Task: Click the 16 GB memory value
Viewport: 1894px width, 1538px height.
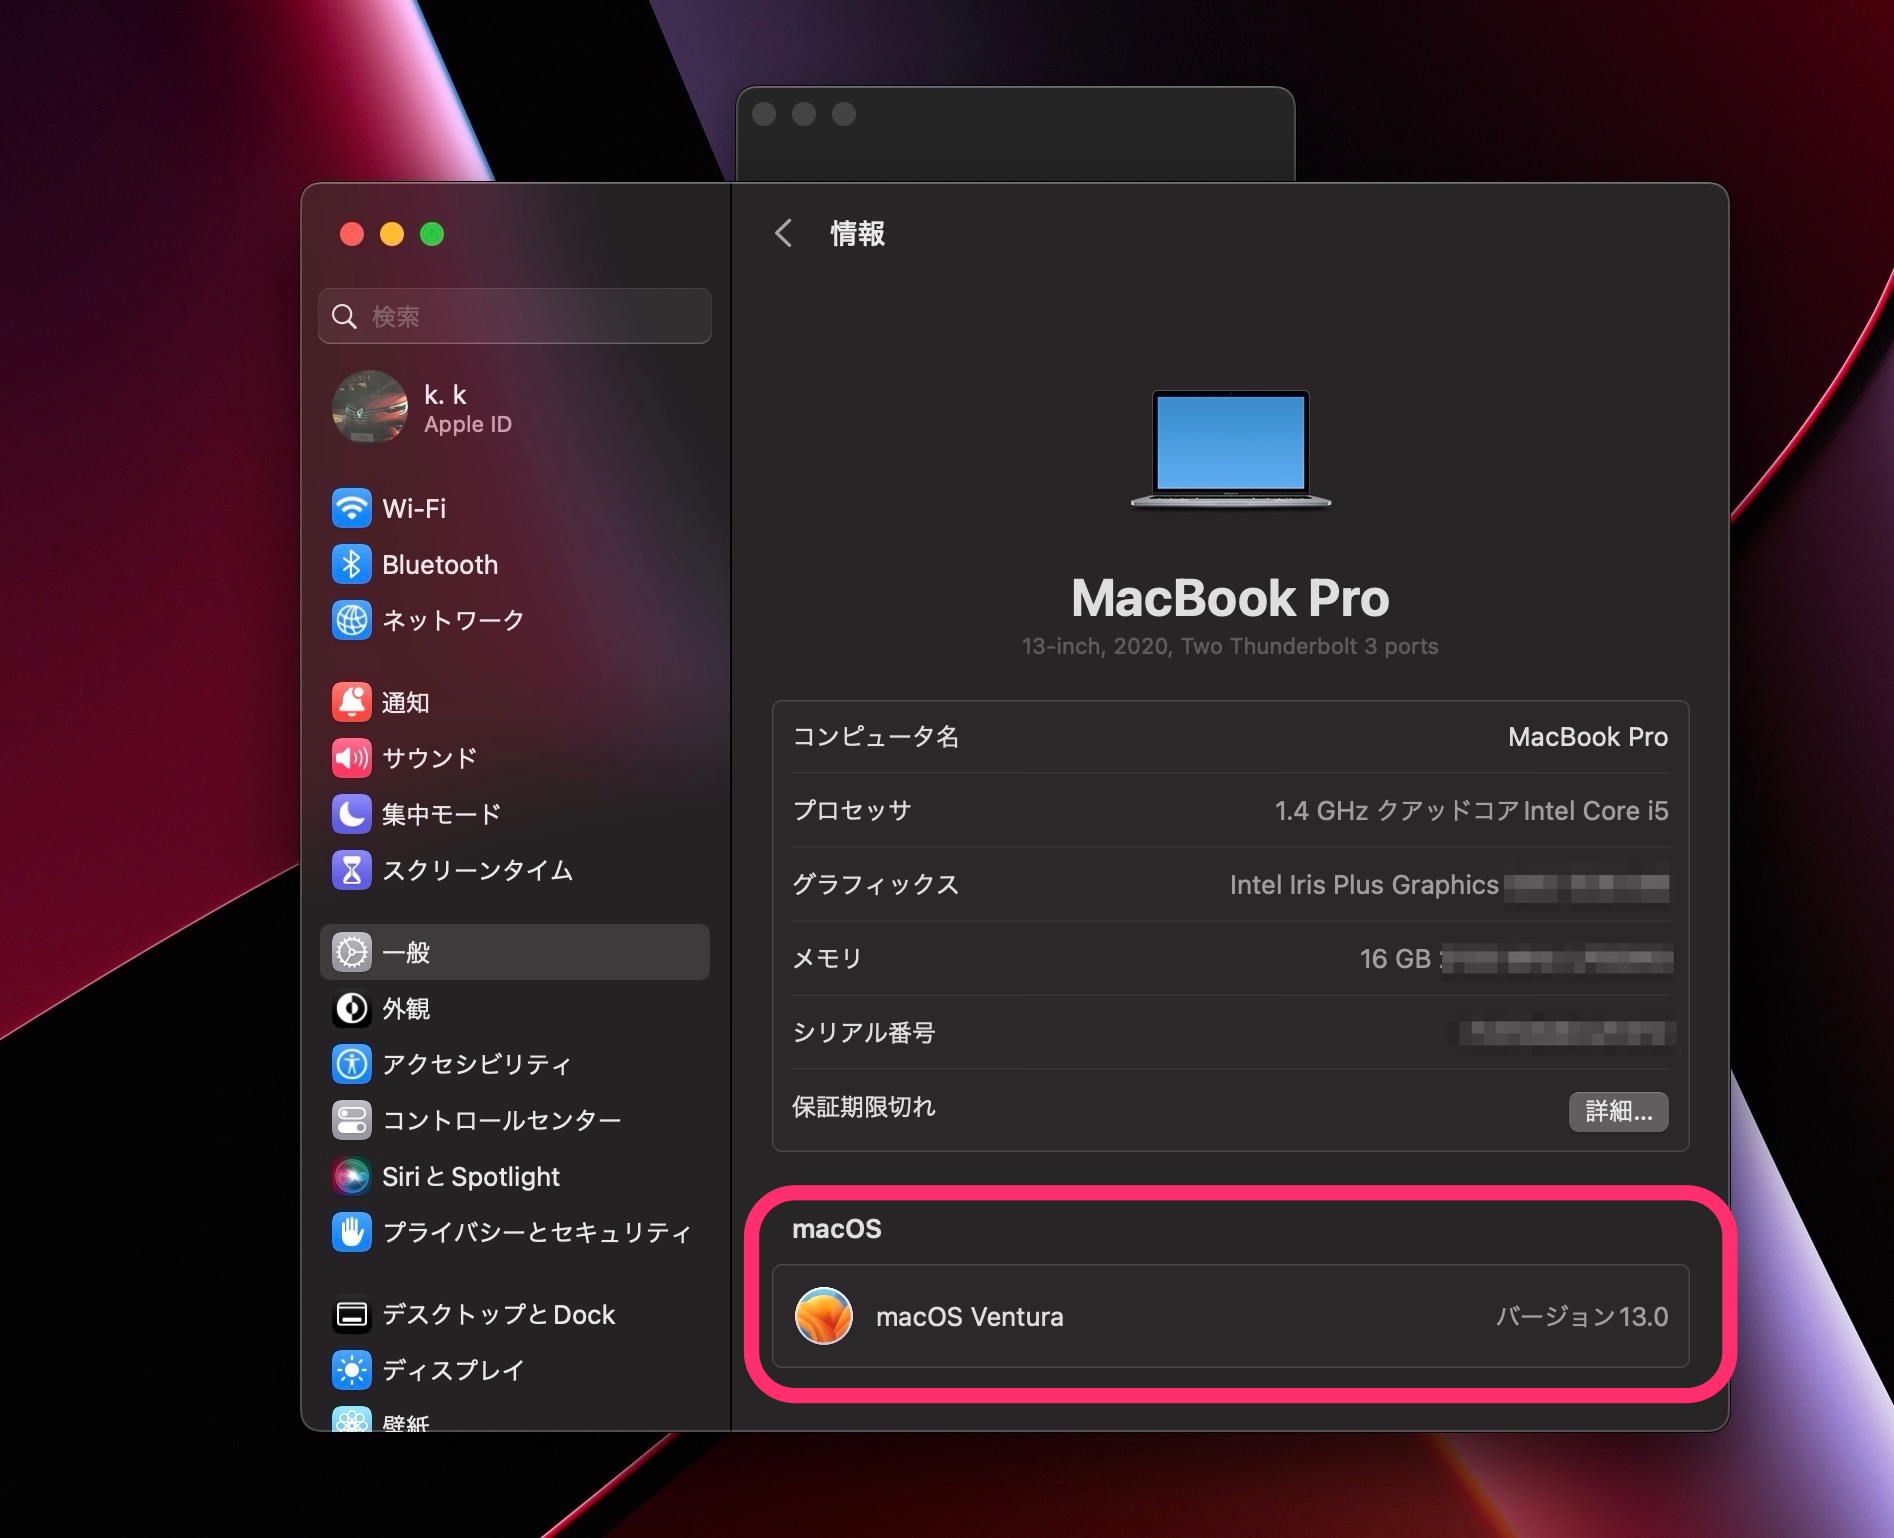Action: click(x=1395, y=958)
